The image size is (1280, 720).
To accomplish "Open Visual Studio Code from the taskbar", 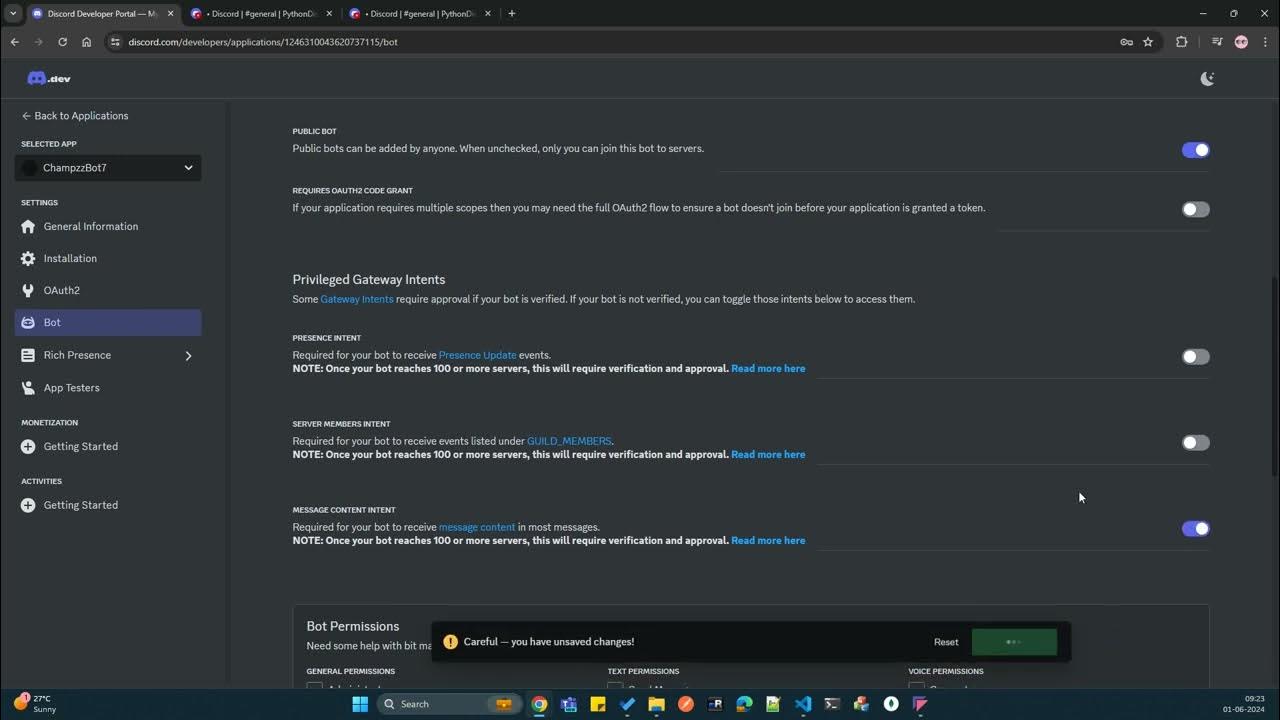I will (x=803, y=704).
